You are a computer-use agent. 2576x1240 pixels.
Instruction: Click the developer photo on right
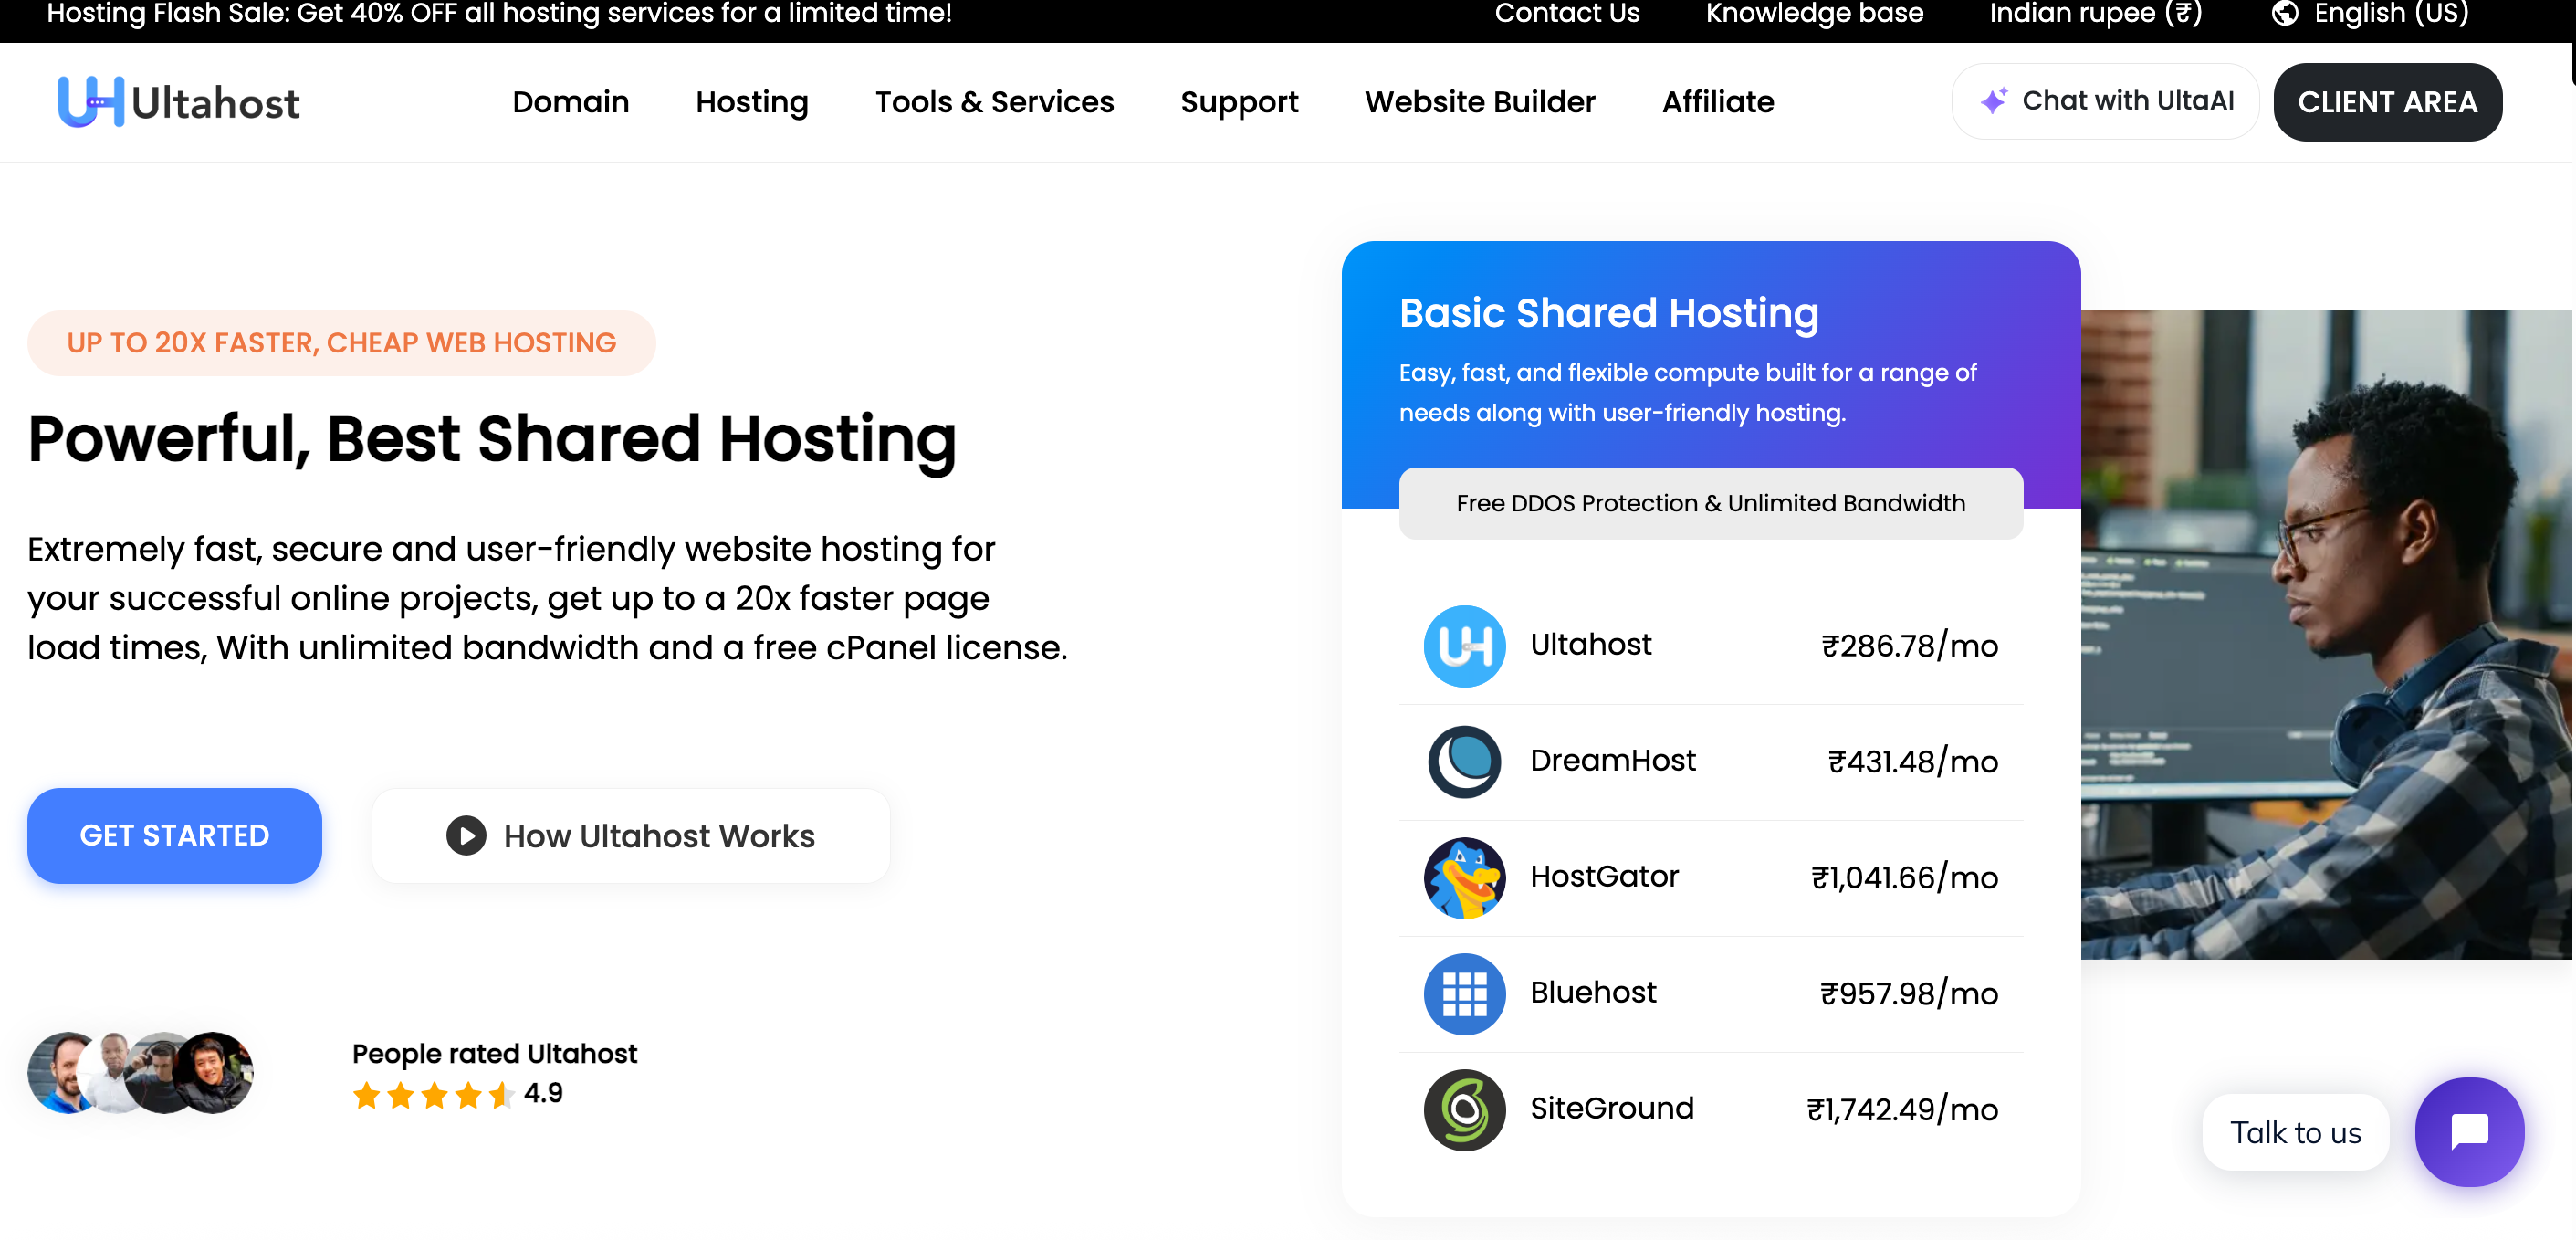pos(2325,634)
